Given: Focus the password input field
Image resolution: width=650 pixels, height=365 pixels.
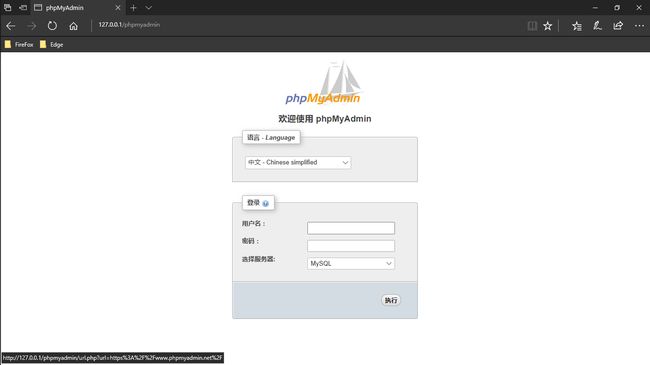Looking at the screenshot, I should point(351,246).
